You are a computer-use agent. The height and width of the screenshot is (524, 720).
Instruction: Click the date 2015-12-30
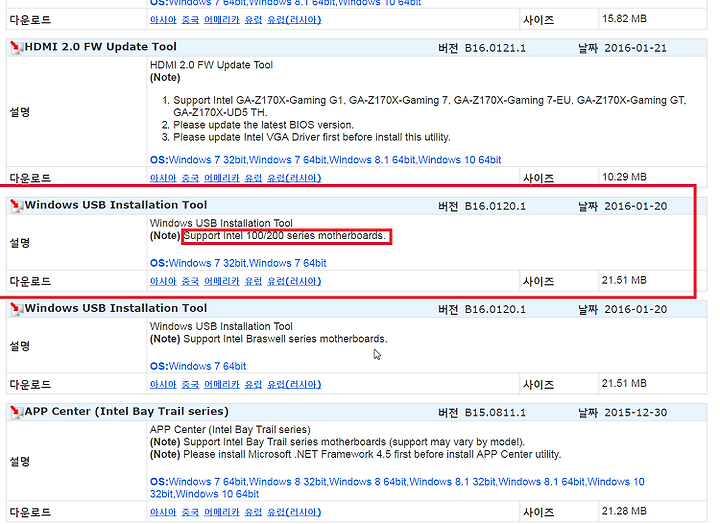(636, 413)
